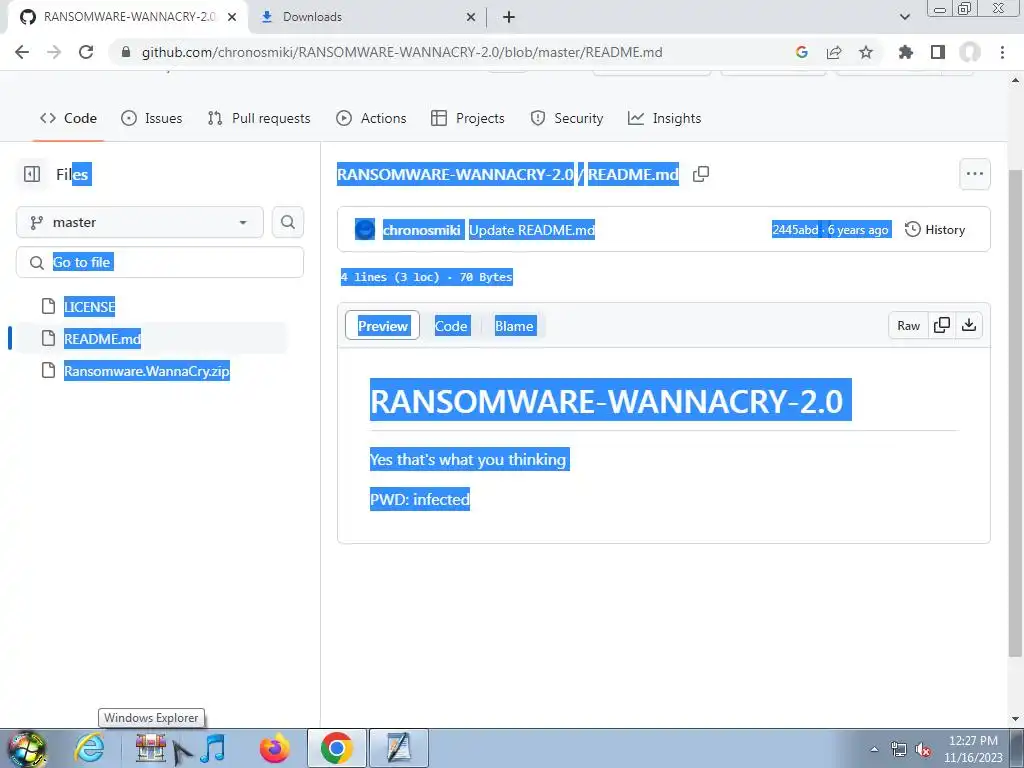Screen dimensions: 1024x768
Task: Open the Actions tab
Action: 371,118
